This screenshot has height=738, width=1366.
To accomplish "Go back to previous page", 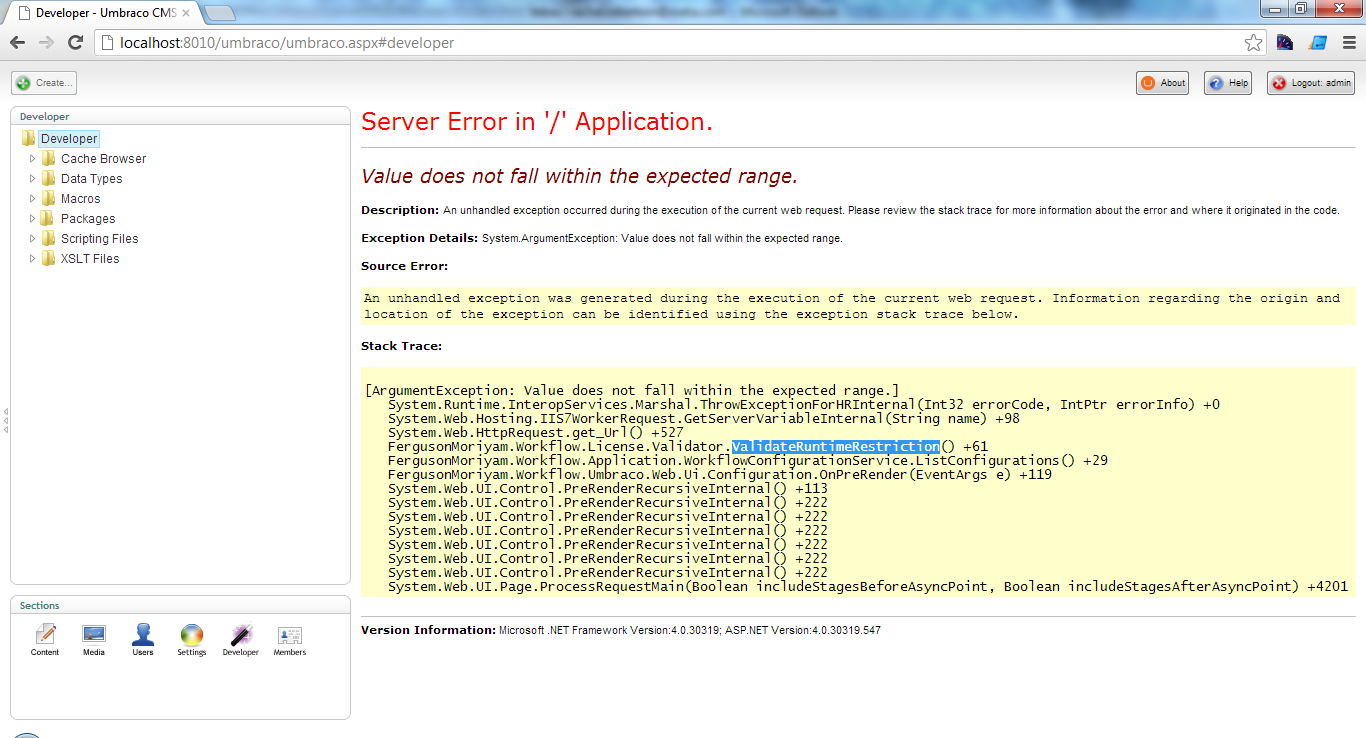I will tap(18, 43).
